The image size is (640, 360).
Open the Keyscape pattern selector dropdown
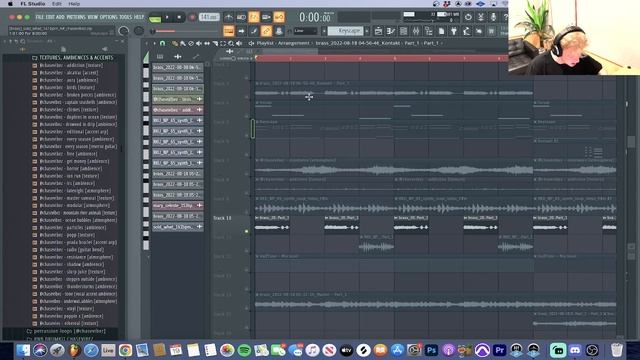(x=345, y=31)
